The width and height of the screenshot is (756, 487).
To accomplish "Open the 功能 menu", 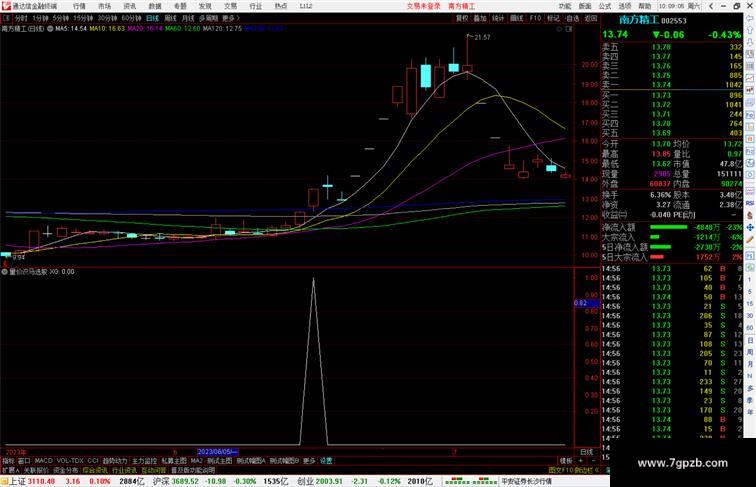I will 565,6.
